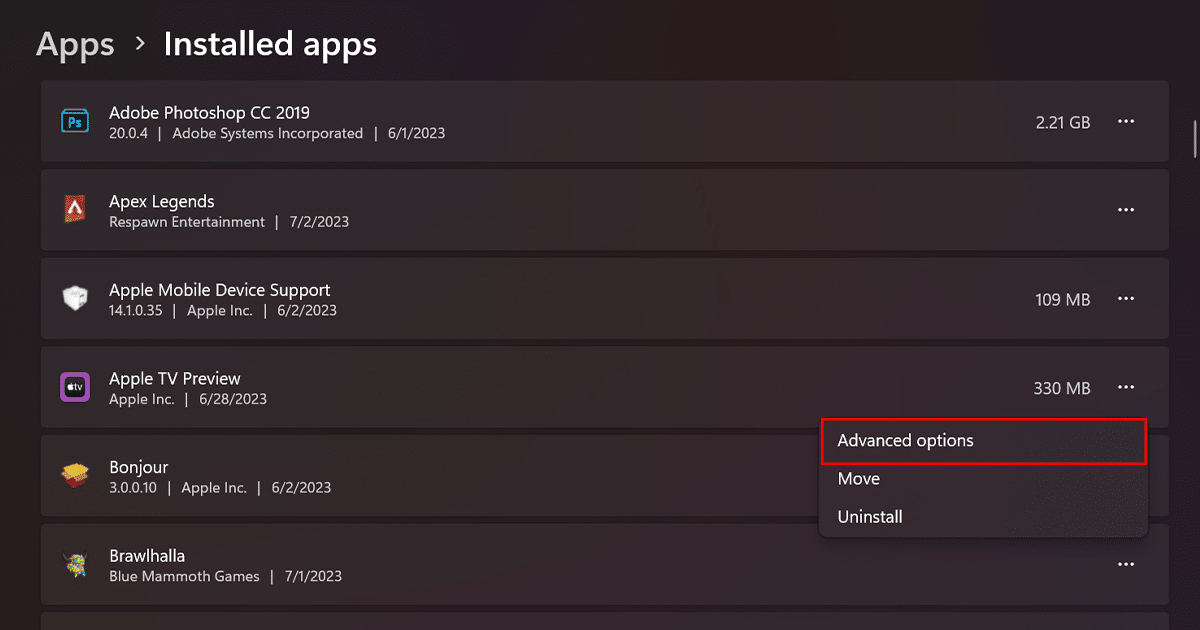Click the Apple Mobile Device Support icon
Viewport: 1200px width, 630px height.
tap(75, 299)
